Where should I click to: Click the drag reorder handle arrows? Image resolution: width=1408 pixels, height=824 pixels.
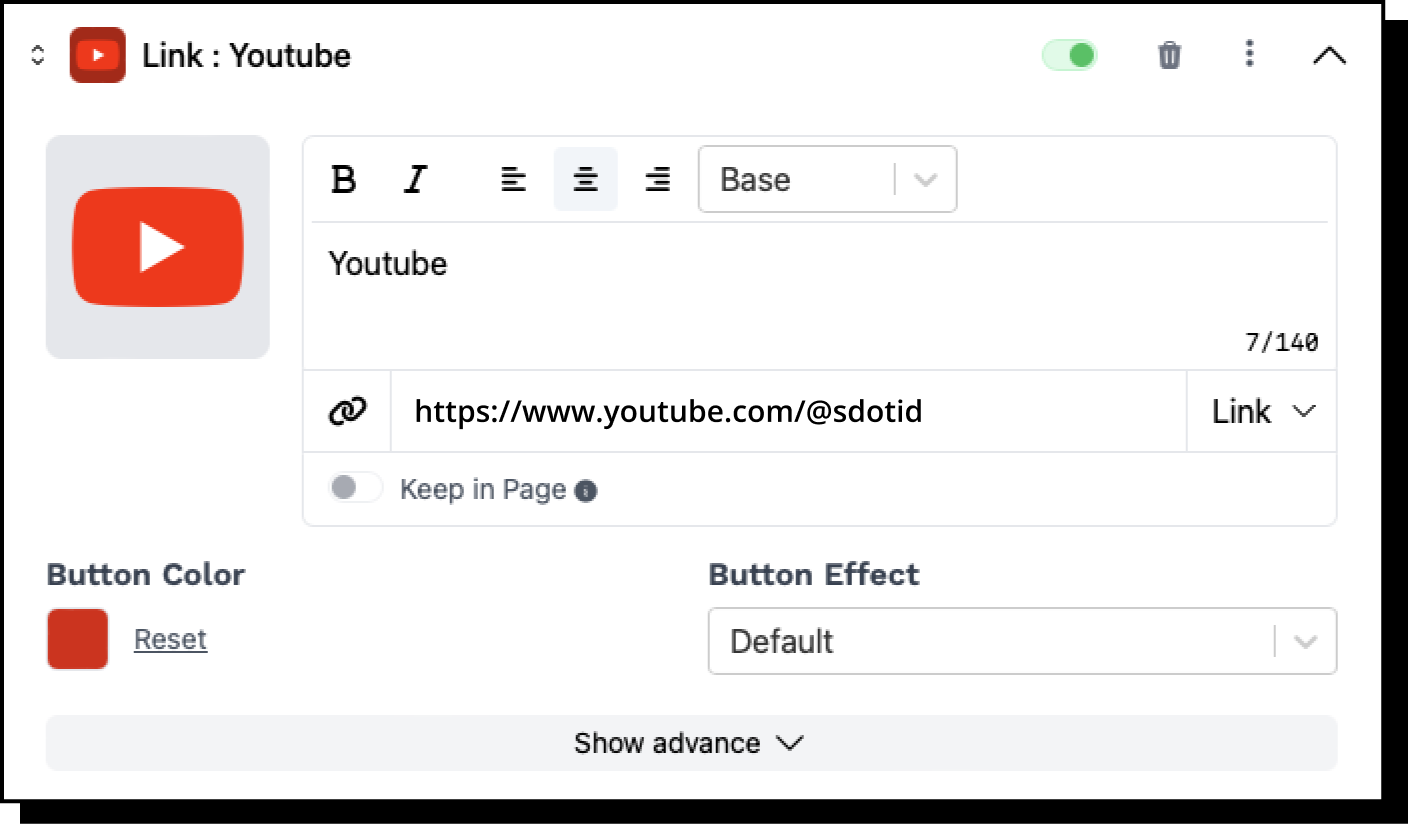coord(38,55)
